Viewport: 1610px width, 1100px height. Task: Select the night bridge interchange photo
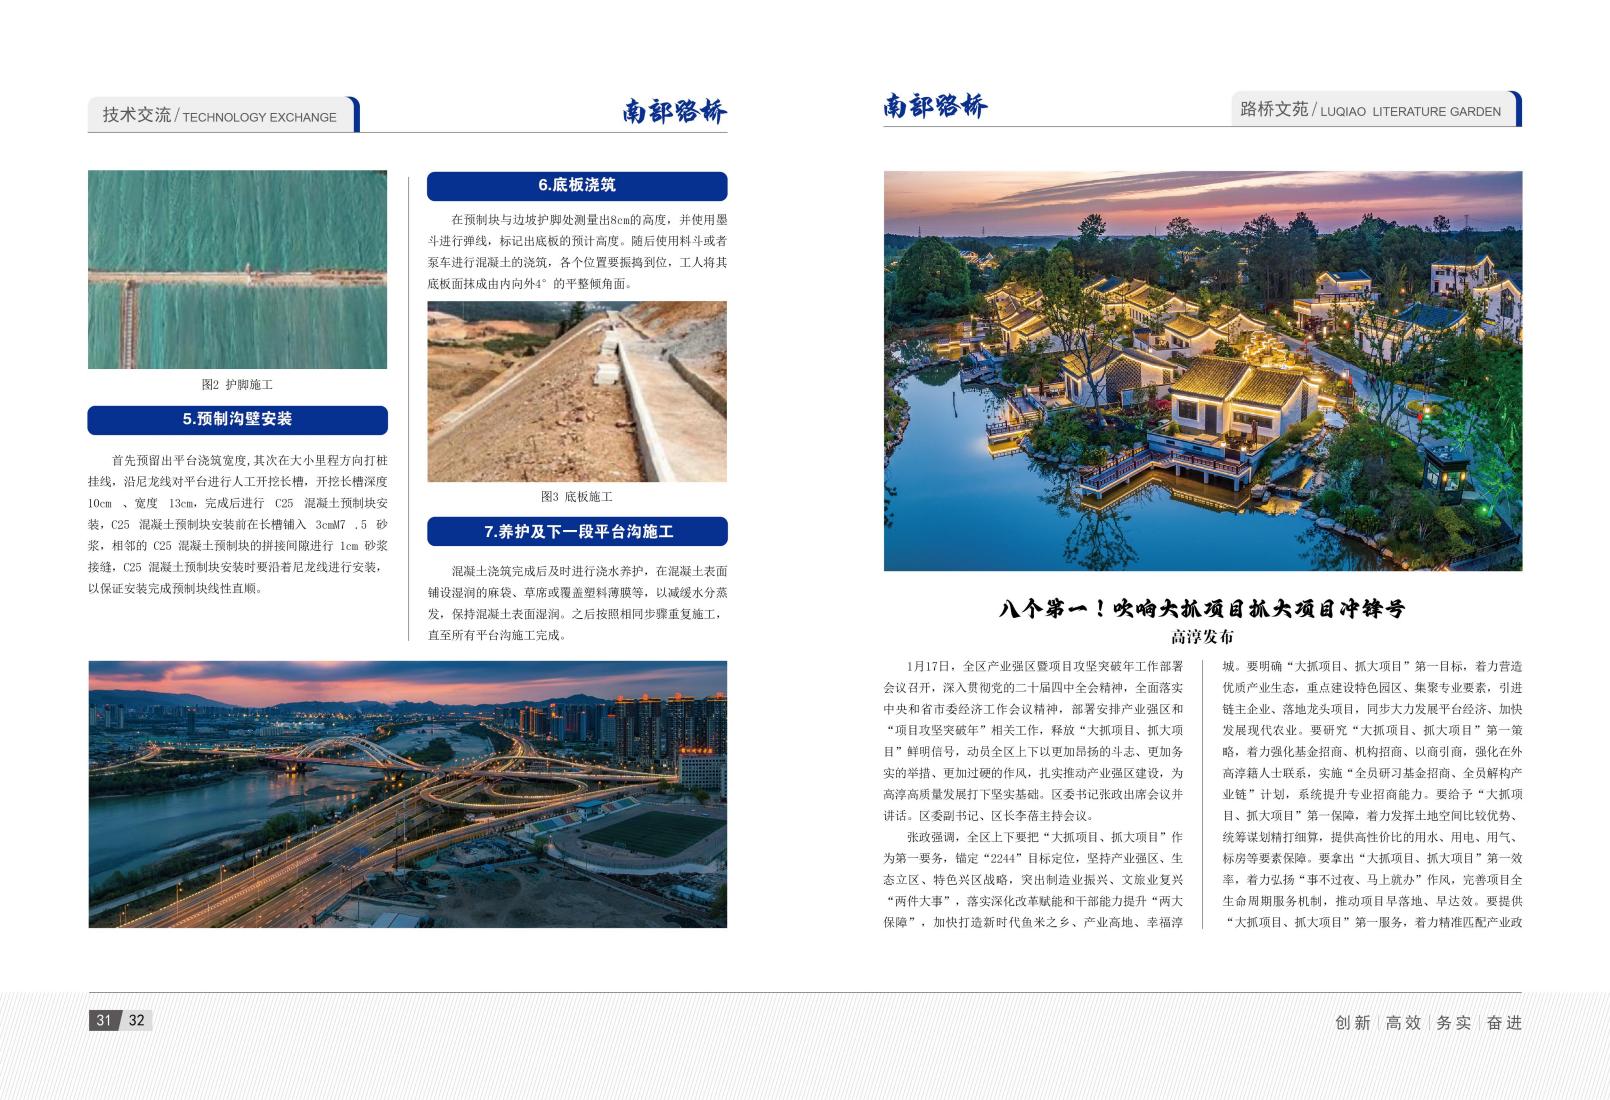[407, 794]
